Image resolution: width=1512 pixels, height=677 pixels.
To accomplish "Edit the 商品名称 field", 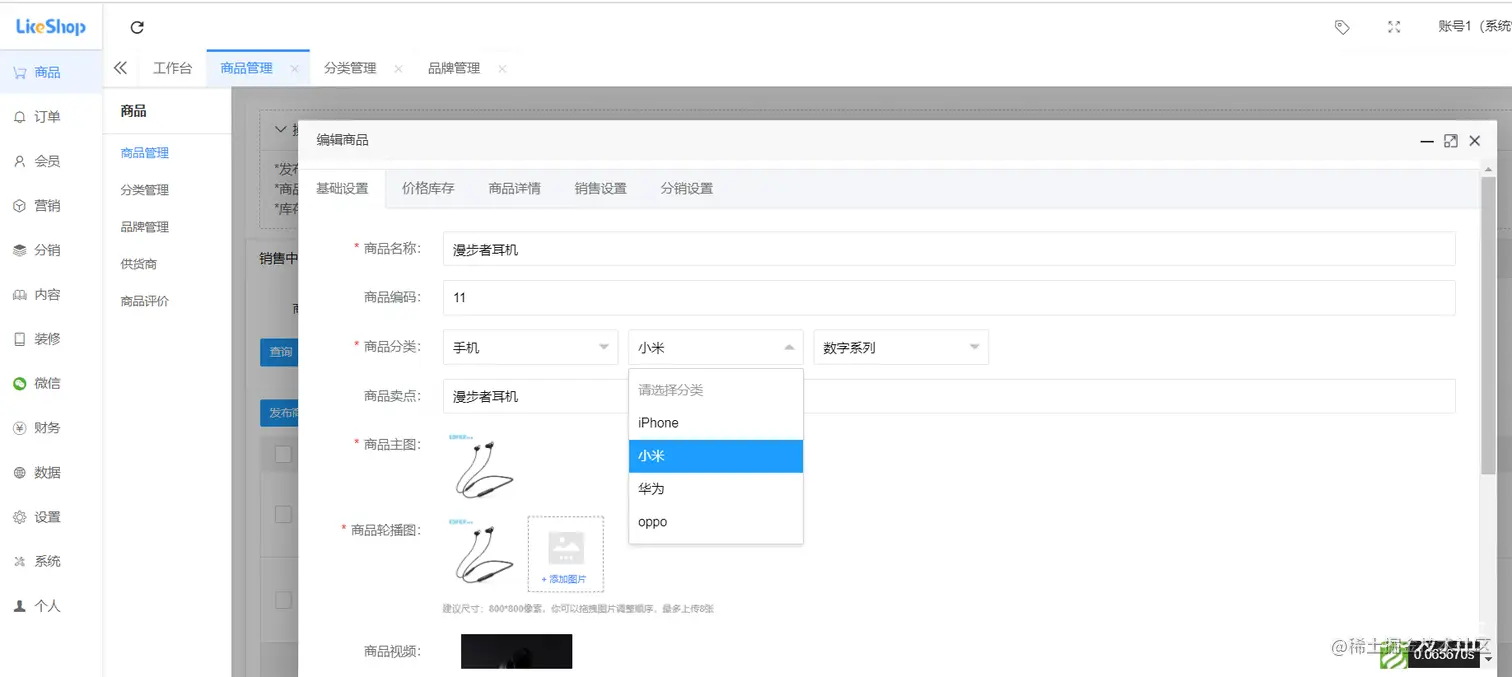I will [x=949, y=249].
